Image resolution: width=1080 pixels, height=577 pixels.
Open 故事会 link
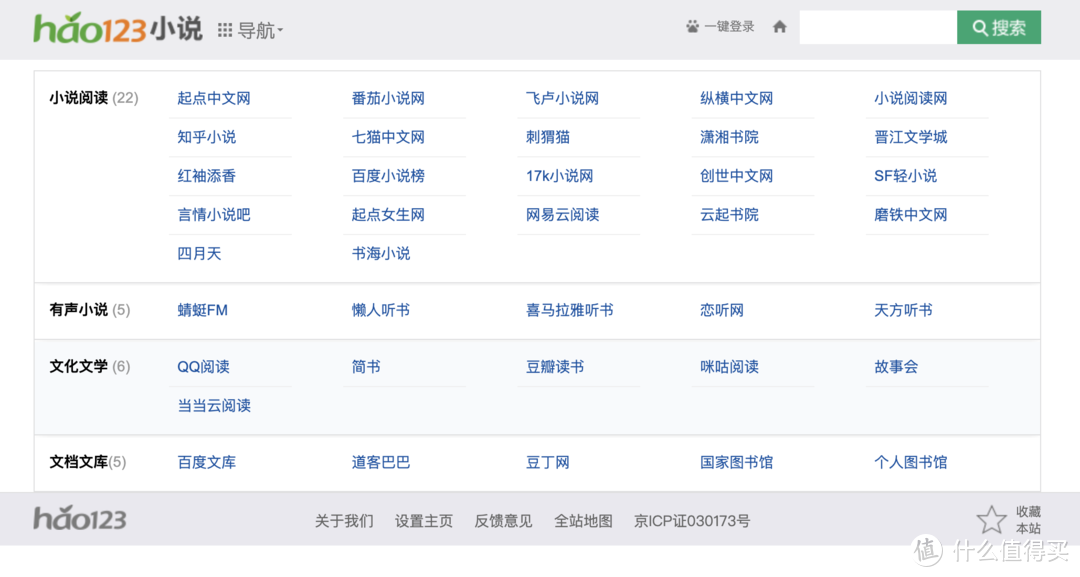(x=896, y=367)
